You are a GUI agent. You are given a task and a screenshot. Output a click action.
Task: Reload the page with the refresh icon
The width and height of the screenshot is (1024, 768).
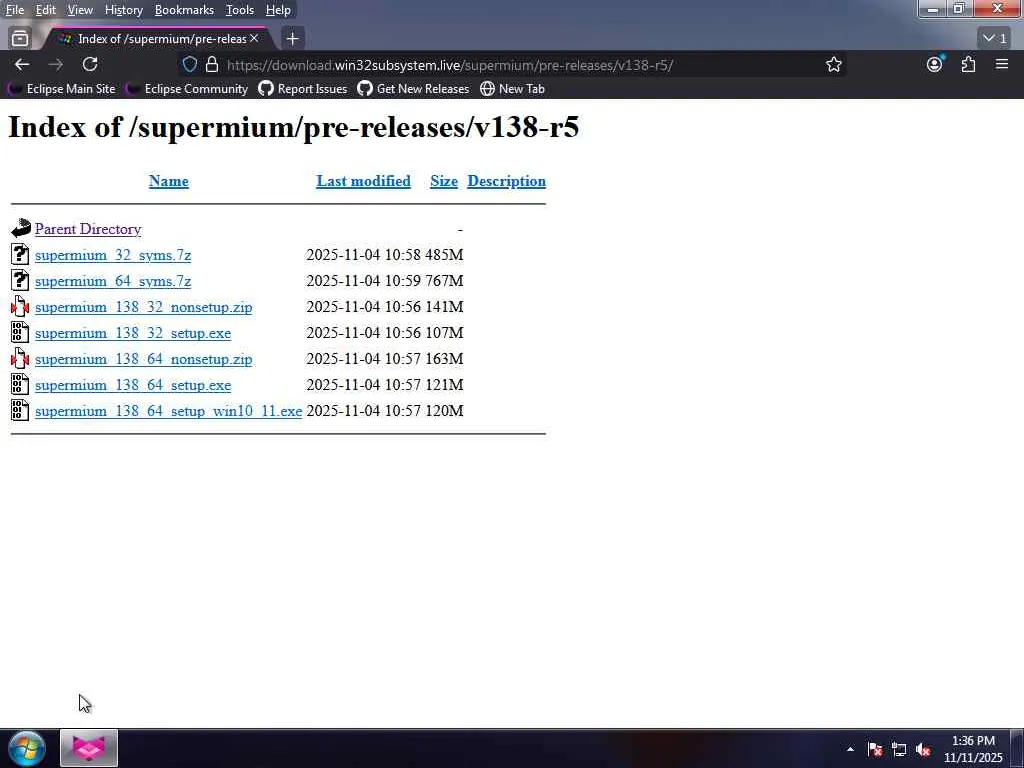(90, 65)
